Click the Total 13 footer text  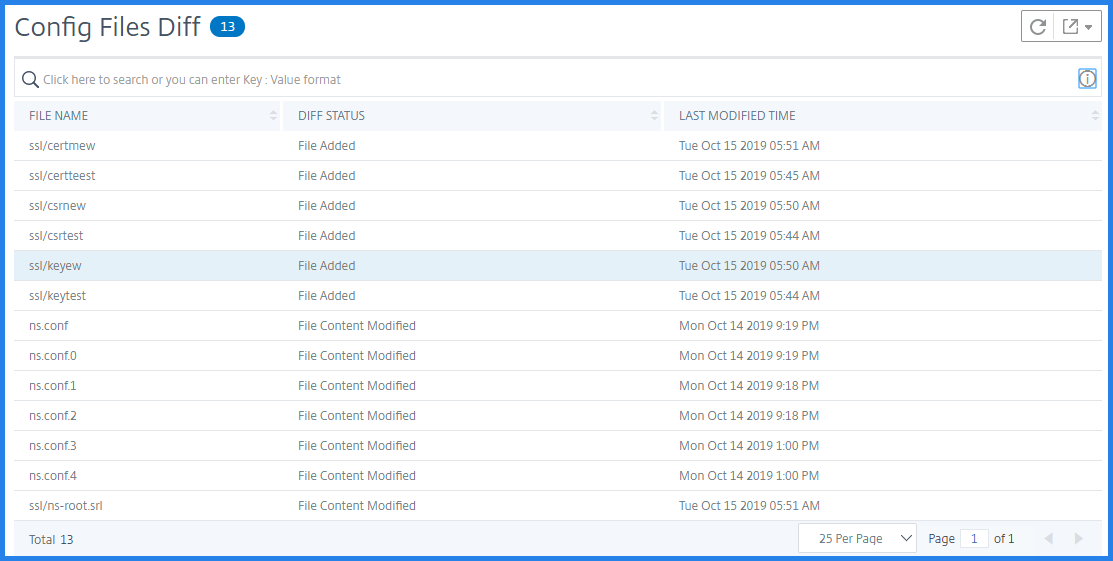[x=51, y=539]
